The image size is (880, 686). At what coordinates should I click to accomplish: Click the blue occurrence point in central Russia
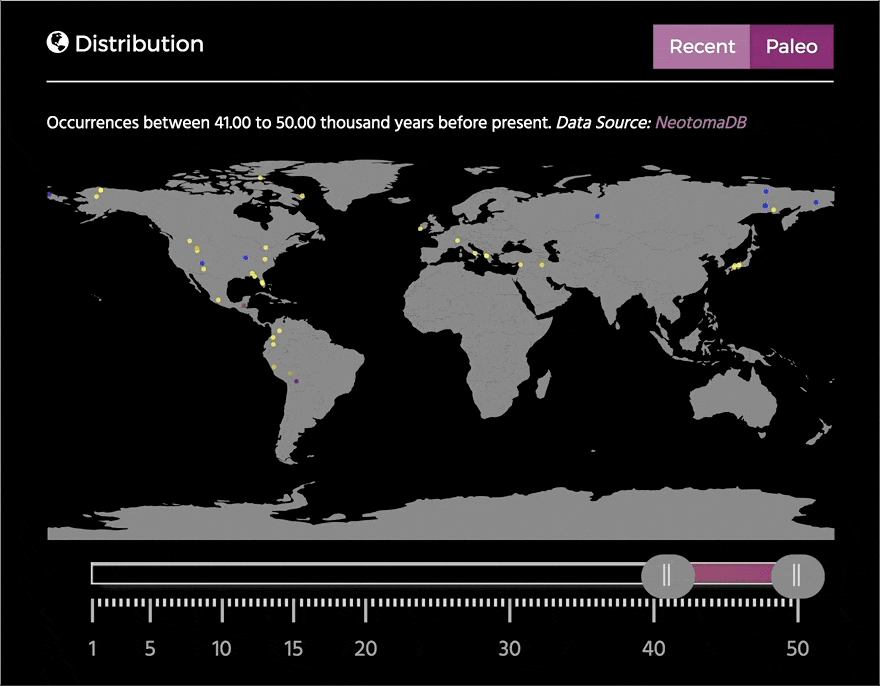(597, 216)
